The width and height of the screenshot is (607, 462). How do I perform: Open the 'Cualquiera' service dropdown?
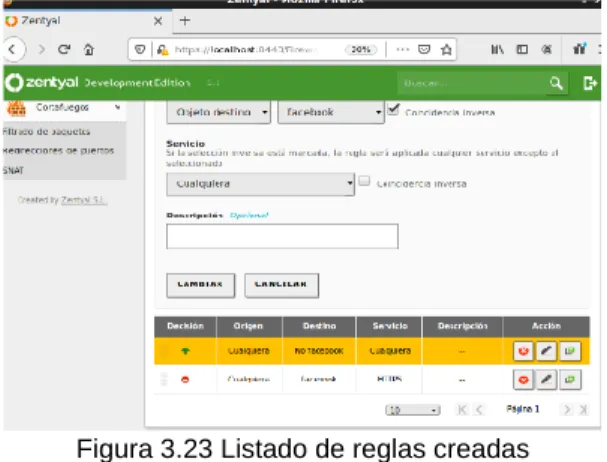click(261, 184)
